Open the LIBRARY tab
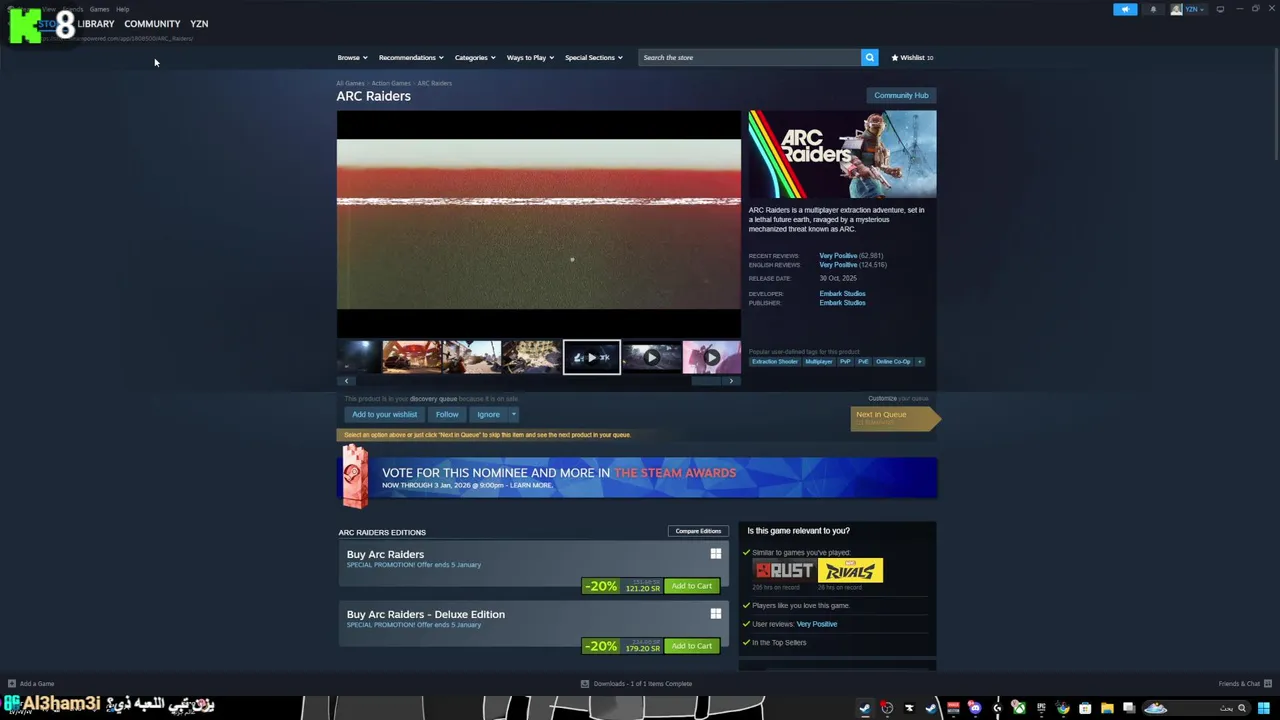The image size is (1280, 720). click(96, 24)
